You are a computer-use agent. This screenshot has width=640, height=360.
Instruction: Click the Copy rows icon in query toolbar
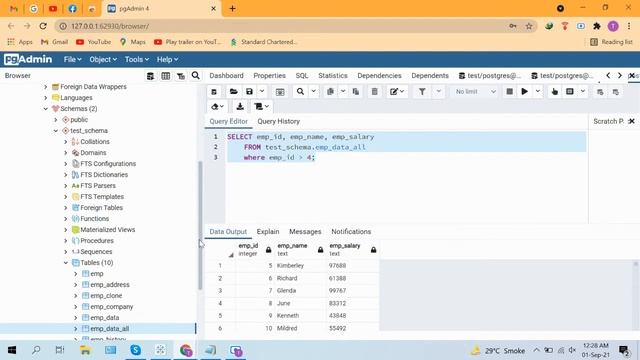point(331,92)
